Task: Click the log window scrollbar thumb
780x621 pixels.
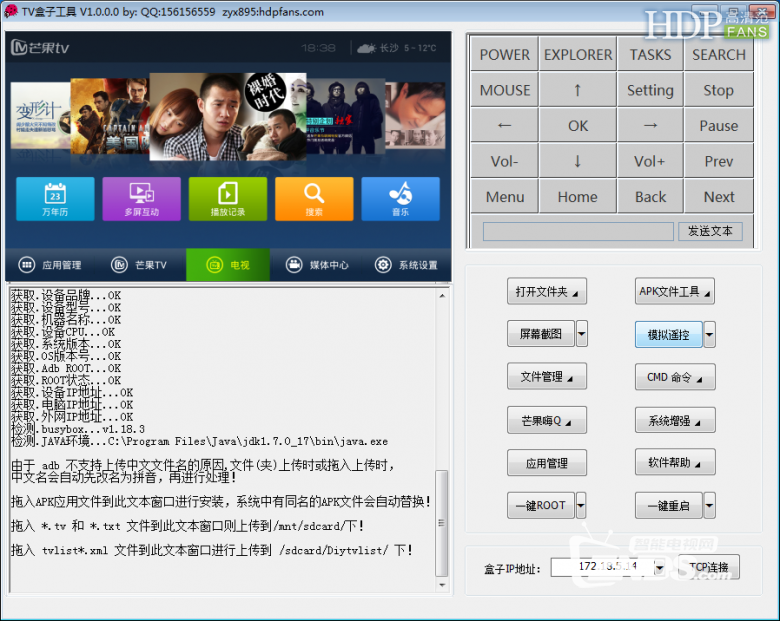Action: pos(442,522)
